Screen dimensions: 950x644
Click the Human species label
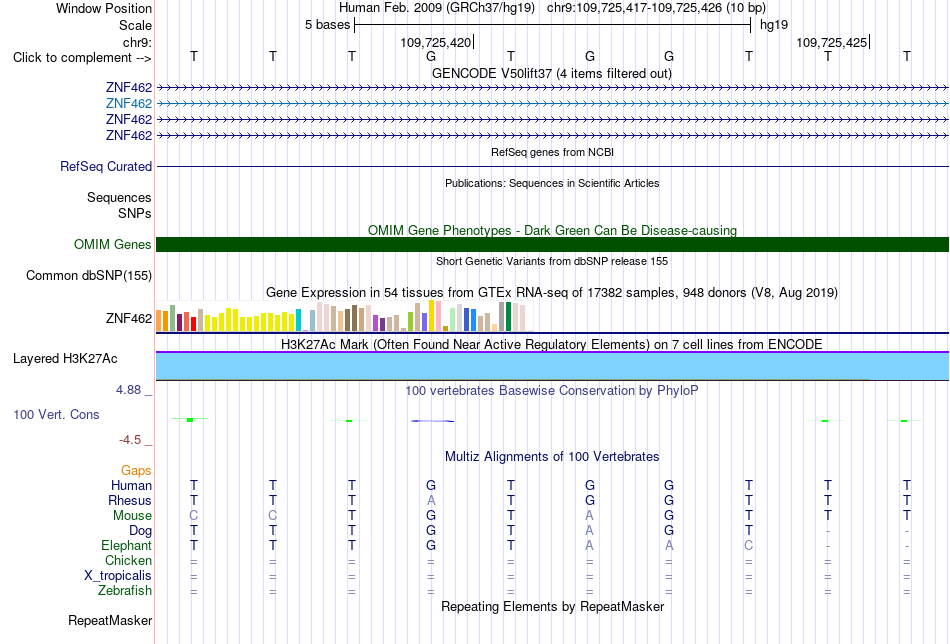pos(131,485)
